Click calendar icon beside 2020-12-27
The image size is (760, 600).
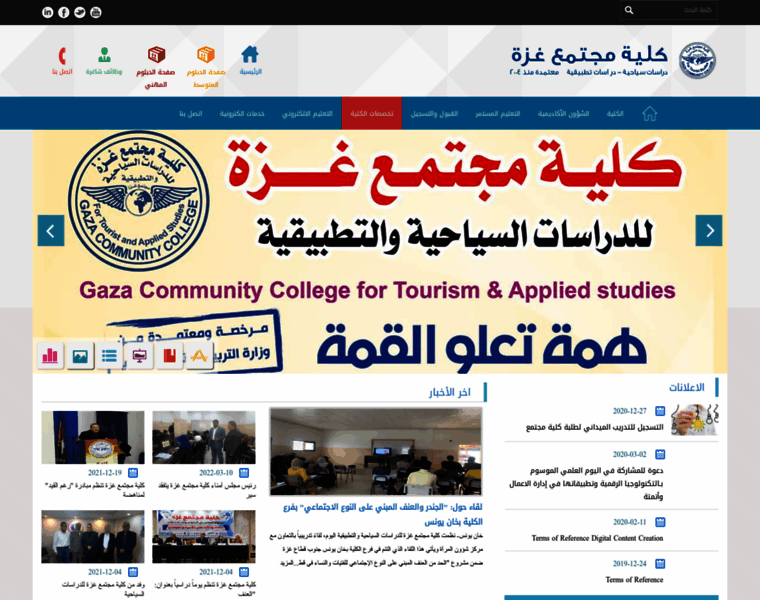click(660, 411)
